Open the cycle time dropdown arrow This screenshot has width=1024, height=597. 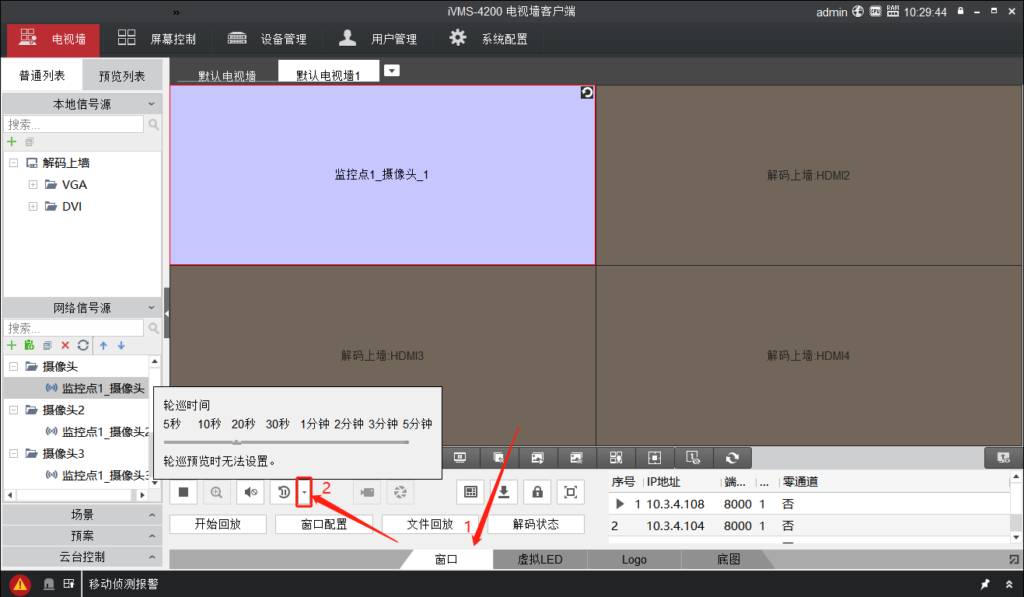(x=304, y=492)
